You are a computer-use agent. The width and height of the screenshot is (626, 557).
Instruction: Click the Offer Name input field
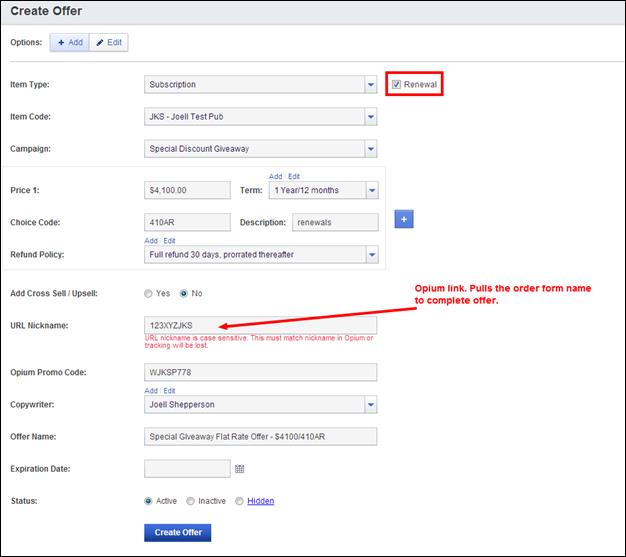[260, 436]
